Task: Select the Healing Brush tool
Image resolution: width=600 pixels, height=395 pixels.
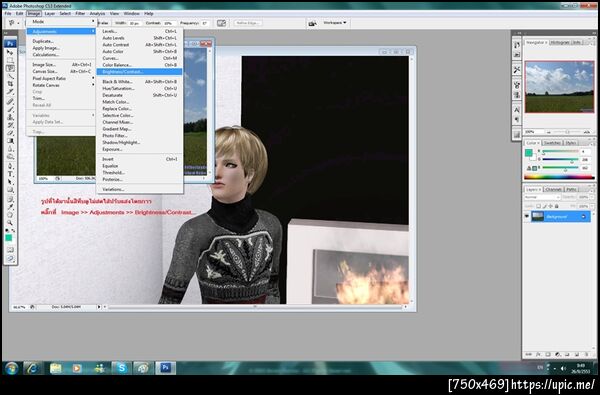Action: 10,101
